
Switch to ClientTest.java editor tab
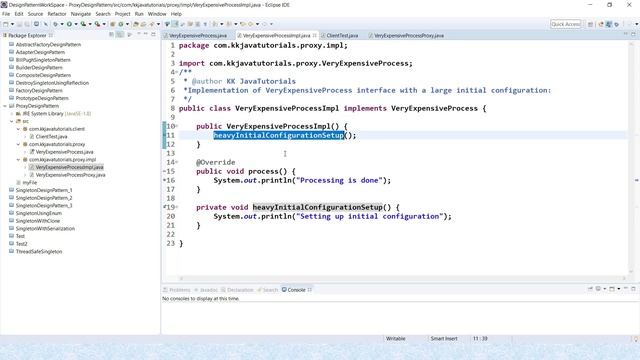click(342, 36)
